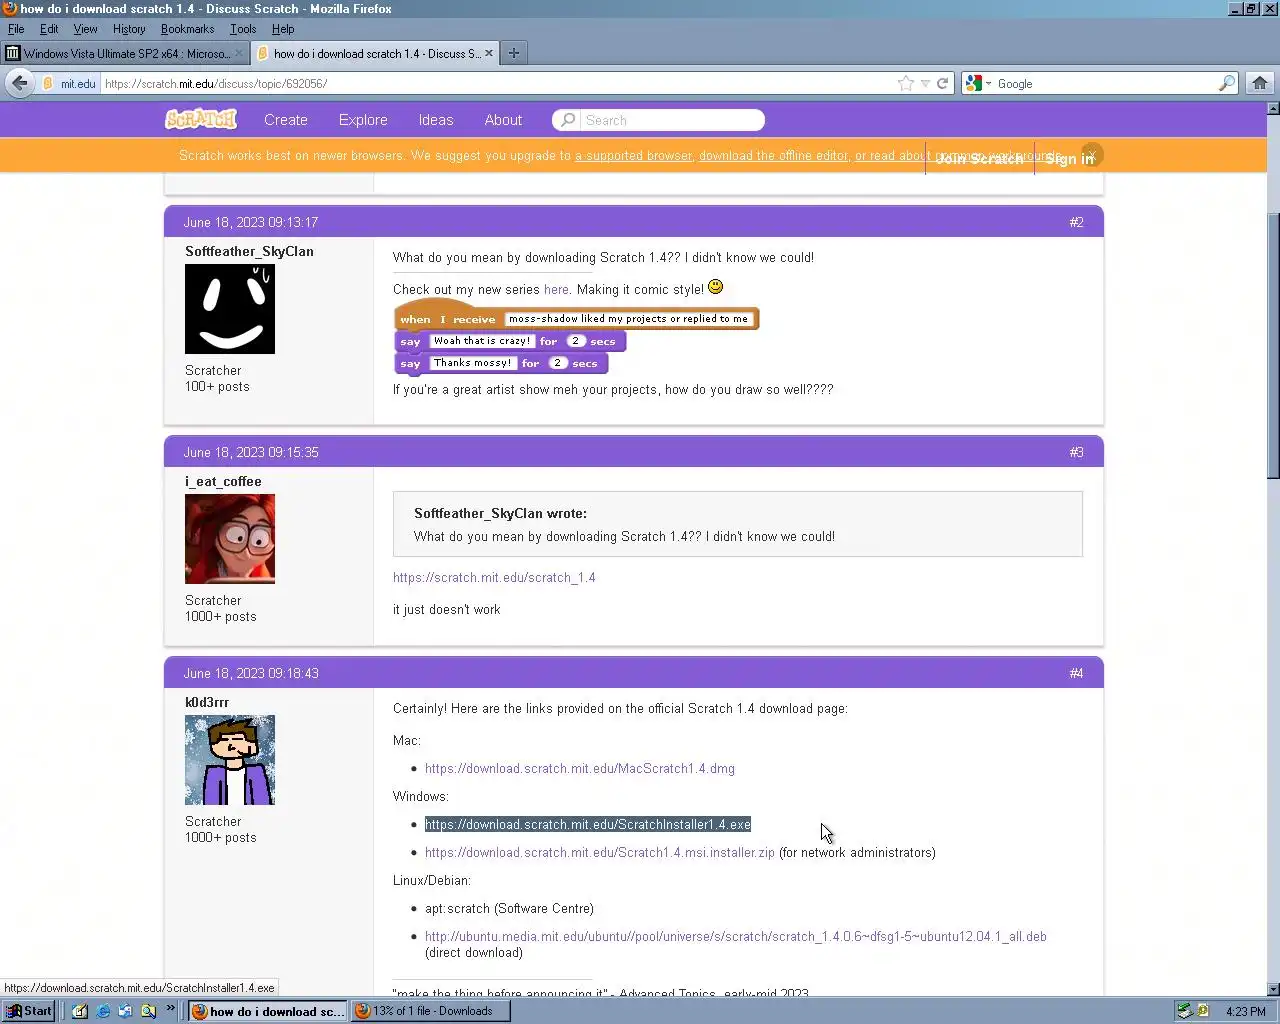This screenshot has width=1280, height=1024.
Task: Click the yellow smiley emoji in post #2
Action: pyautogui.click(x=716, y=287)
